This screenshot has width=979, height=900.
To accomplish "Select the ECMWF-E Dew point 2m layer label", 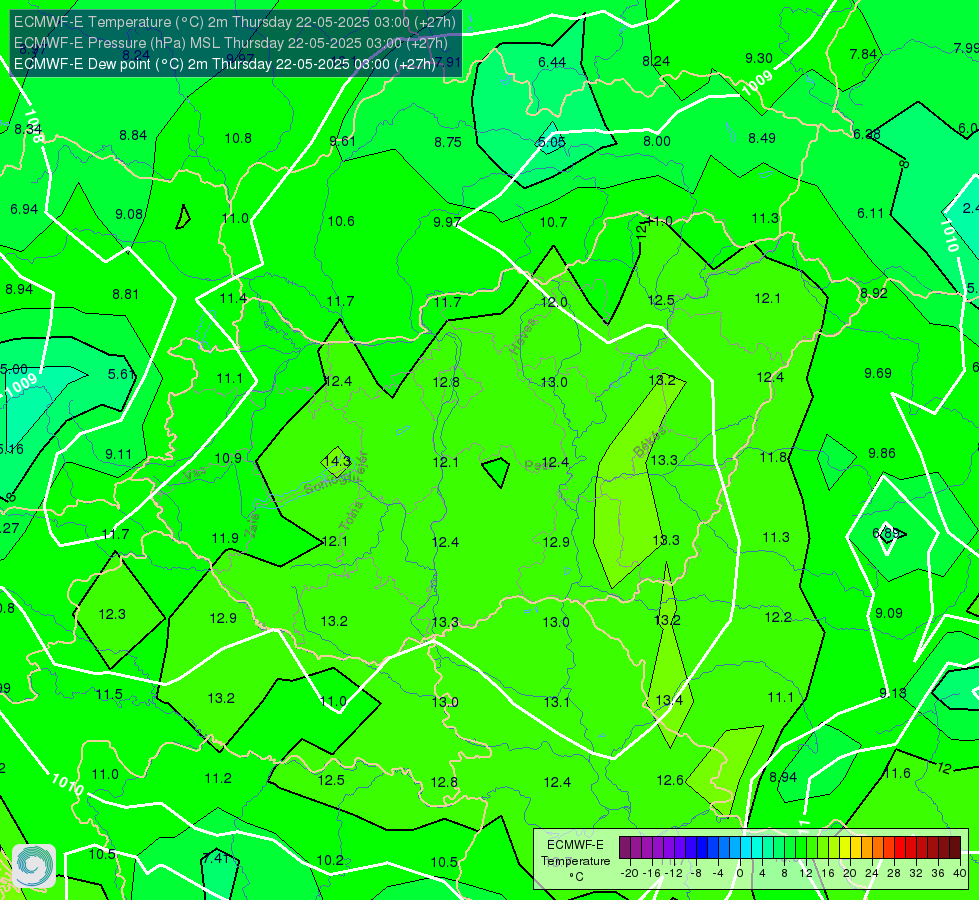I will tap(225, 64).
